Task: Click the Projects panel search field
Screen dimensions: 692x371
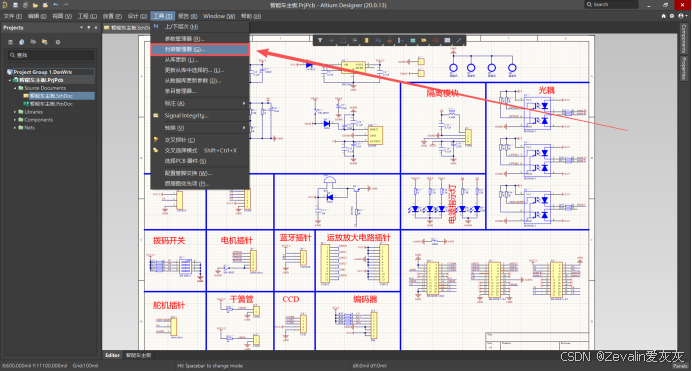Action: (51, 55)
